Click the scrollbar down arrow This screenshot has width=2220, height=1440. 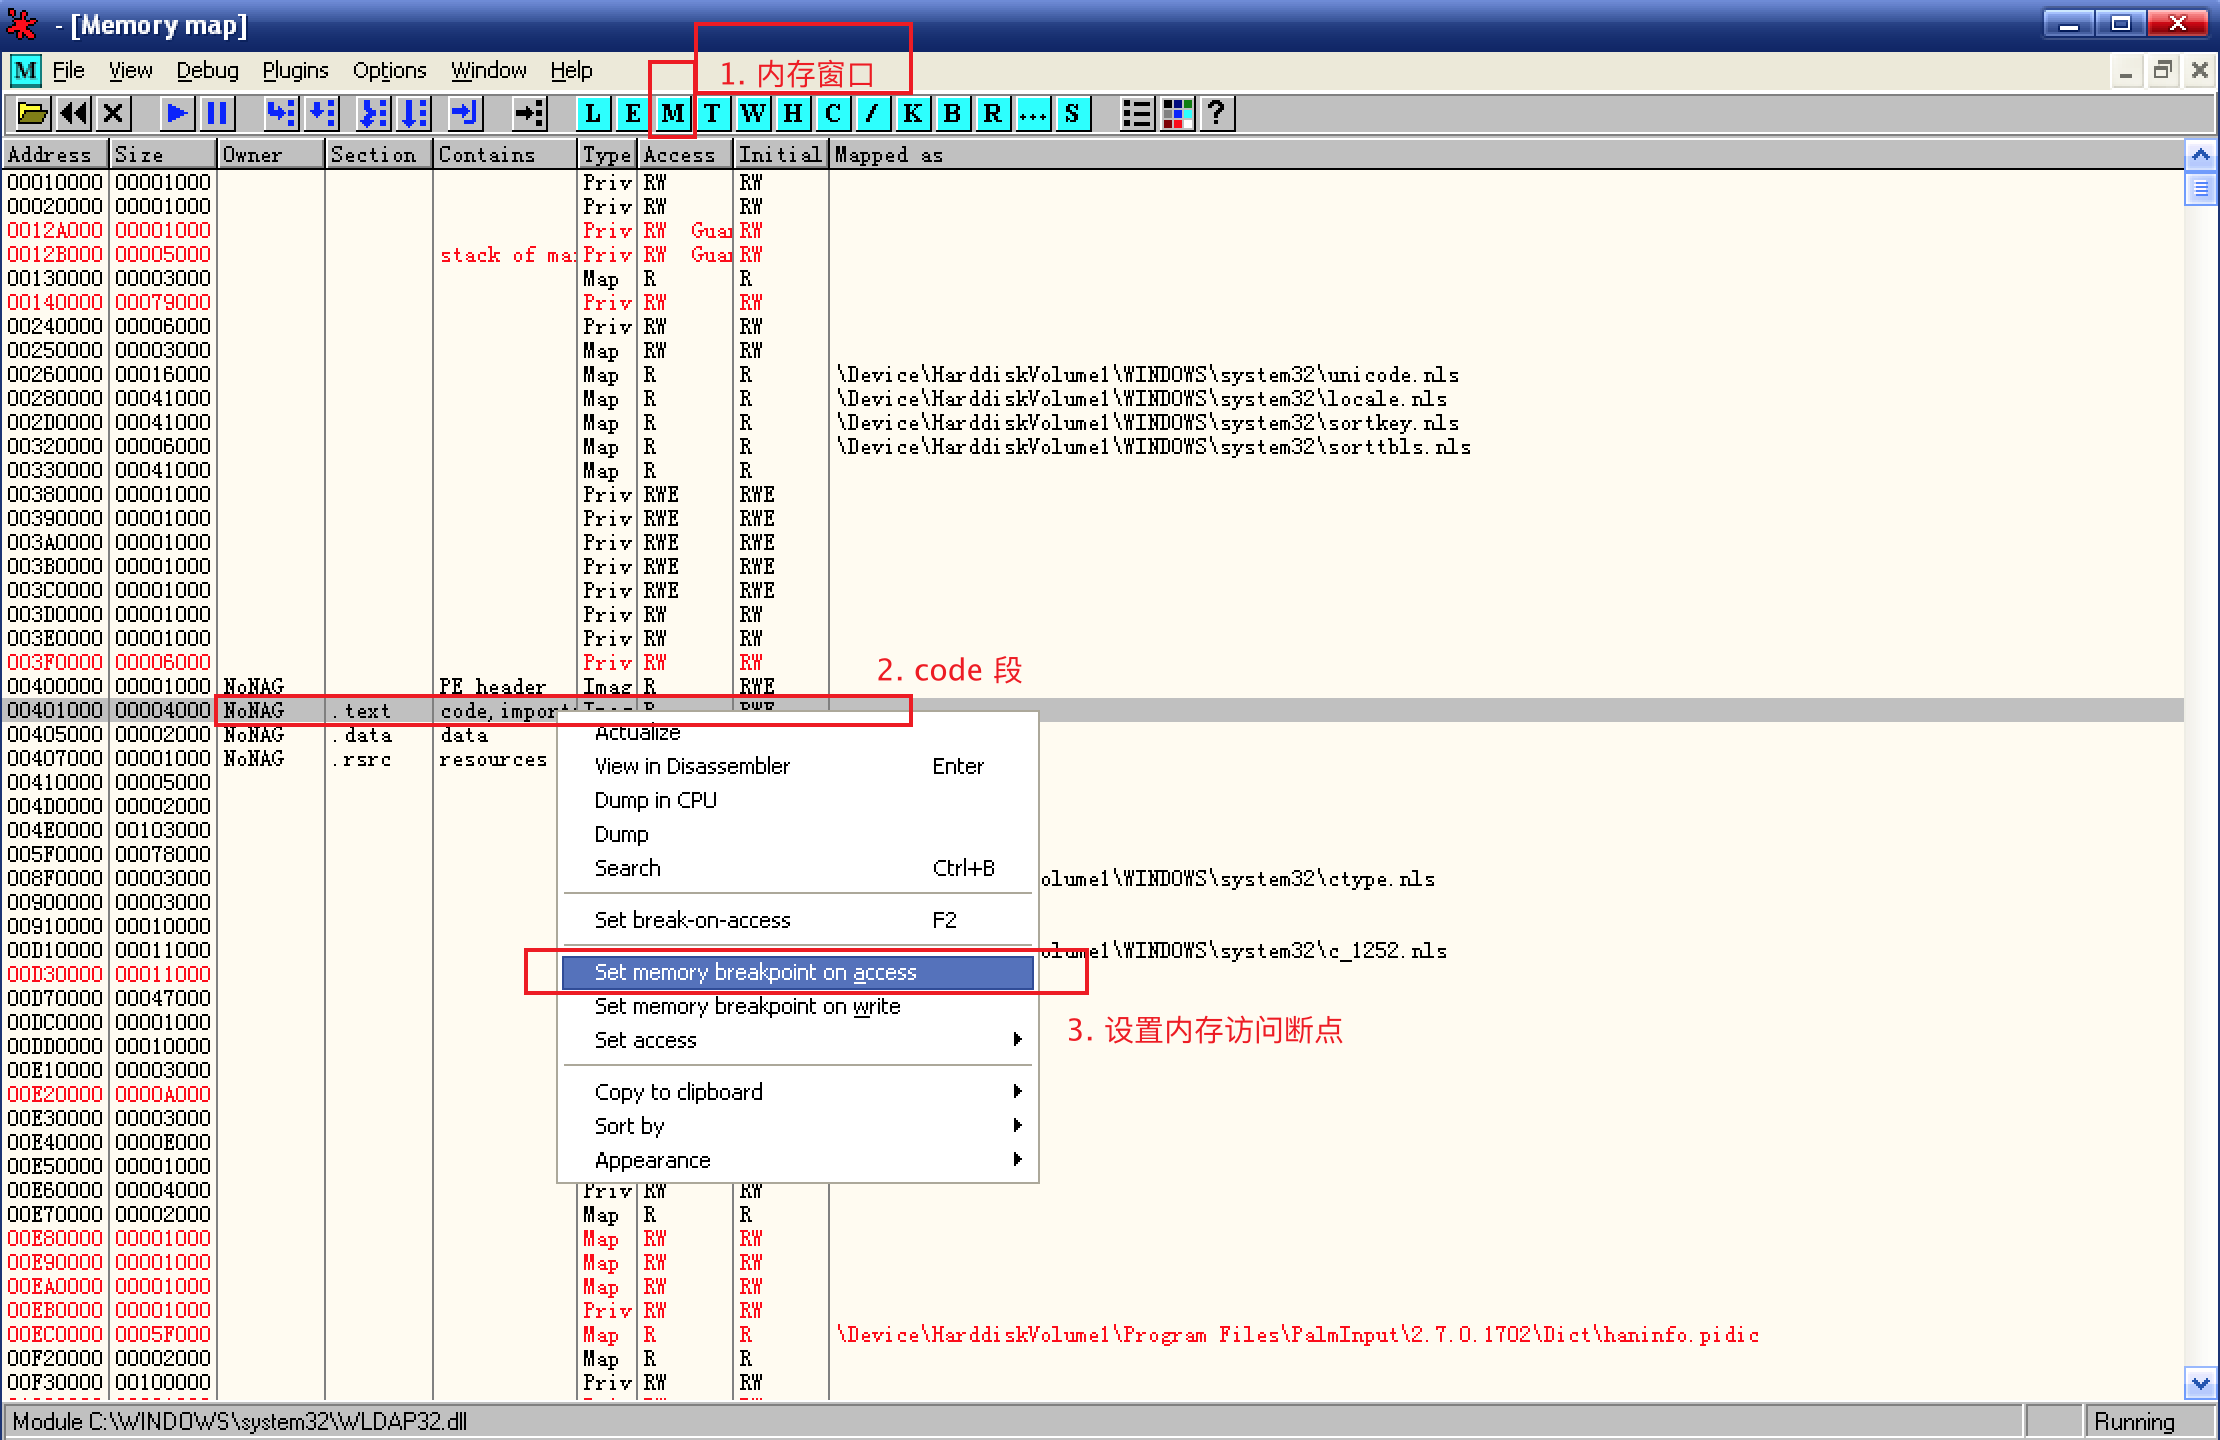[x=2199, y=1384]
